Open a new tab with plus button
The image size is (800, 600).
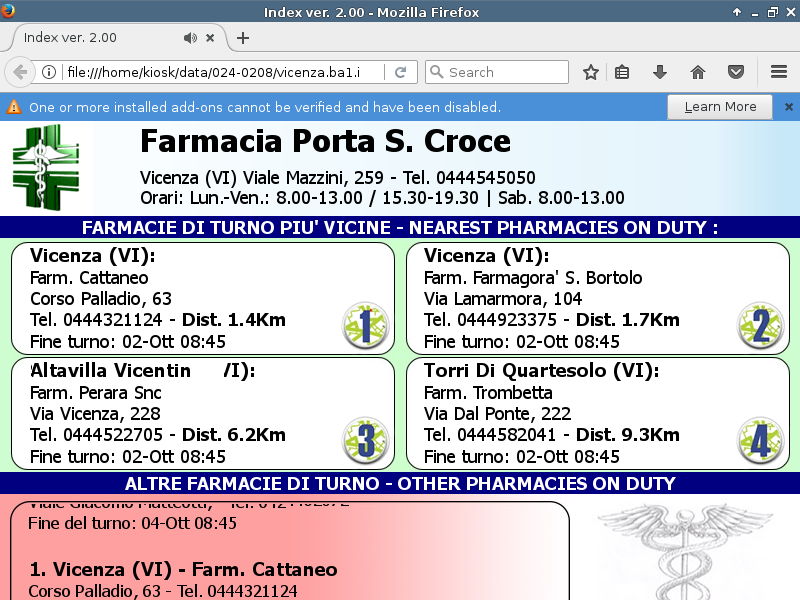coord(242,38)
